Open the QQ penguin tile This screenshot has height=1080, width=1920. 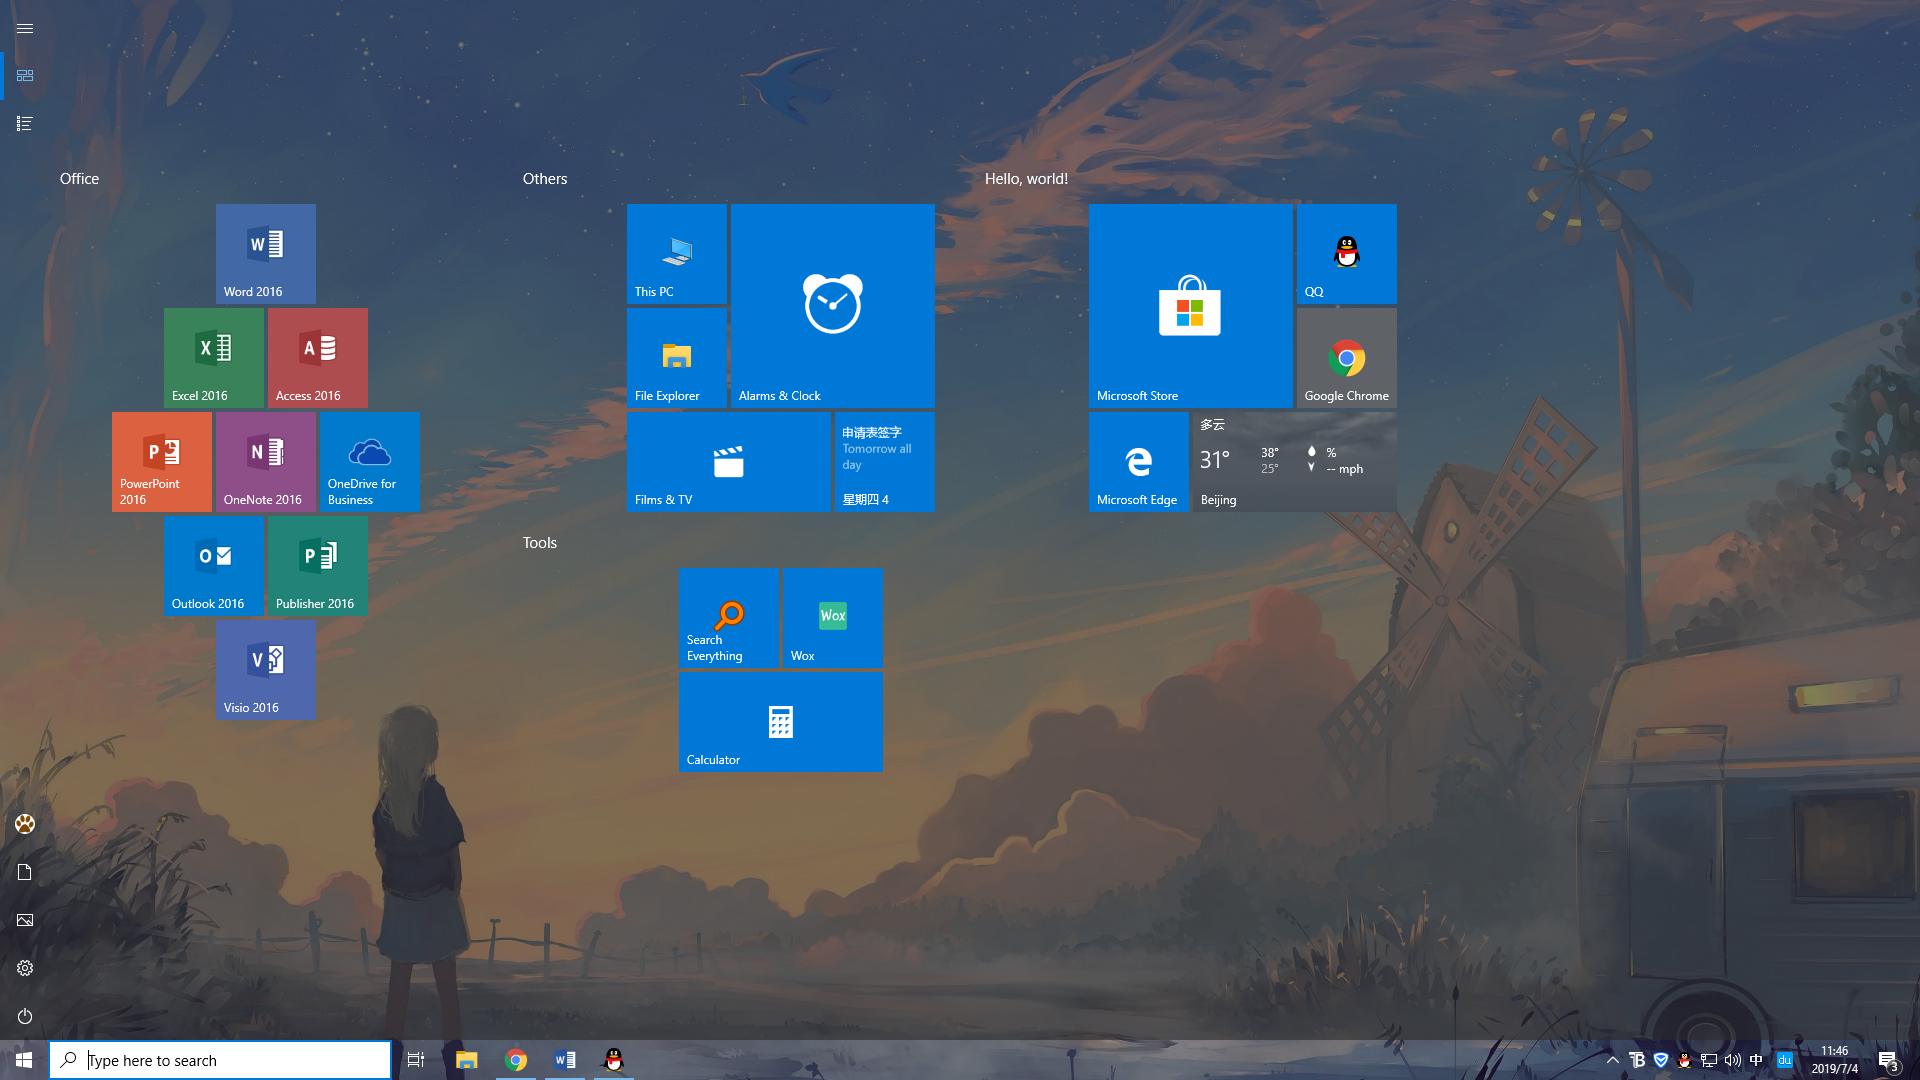coord(1346,253)
